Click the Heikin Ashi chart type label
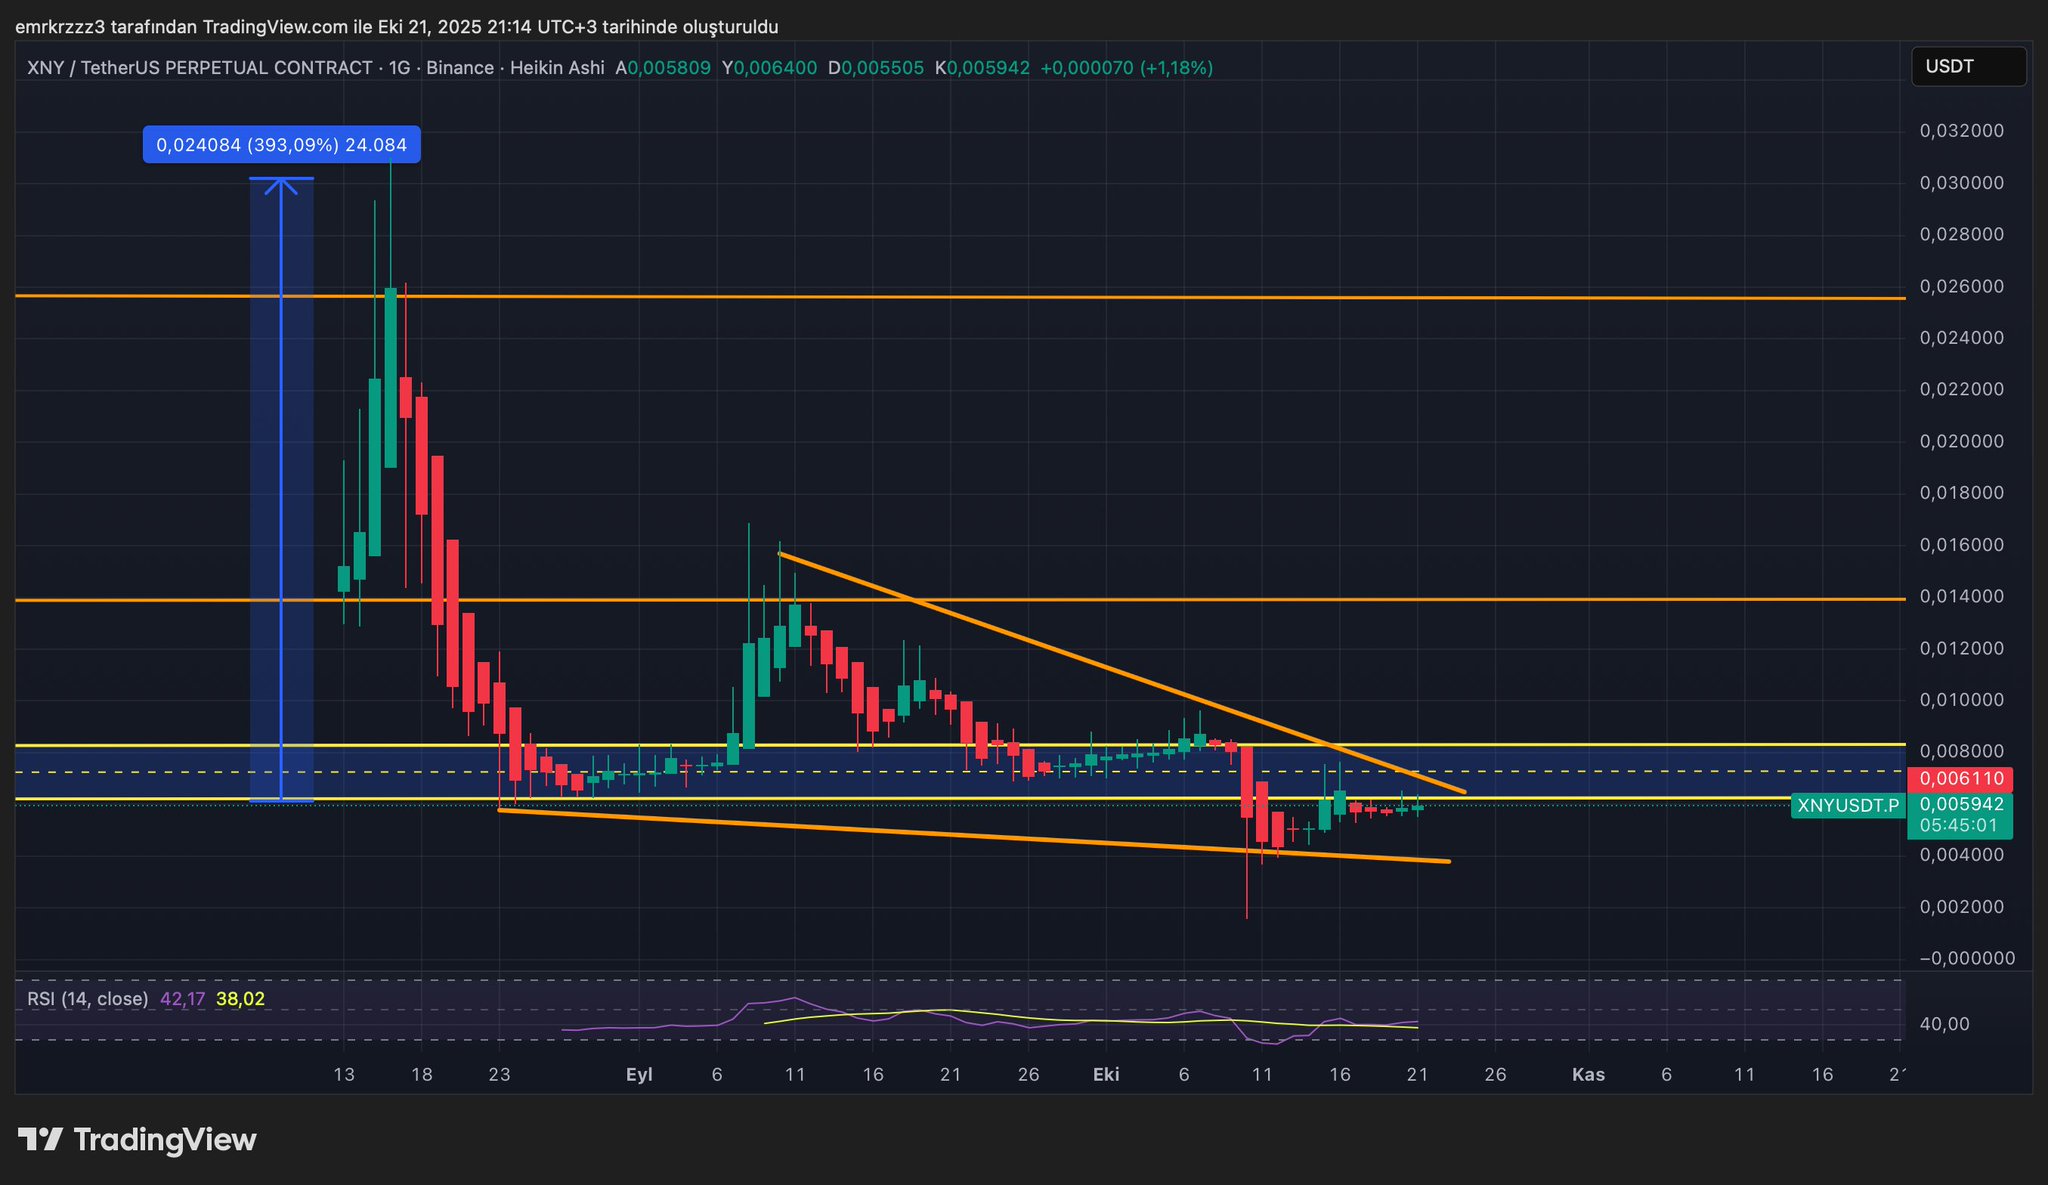This screenshot has height=1185, width=2048. point(557,68)
